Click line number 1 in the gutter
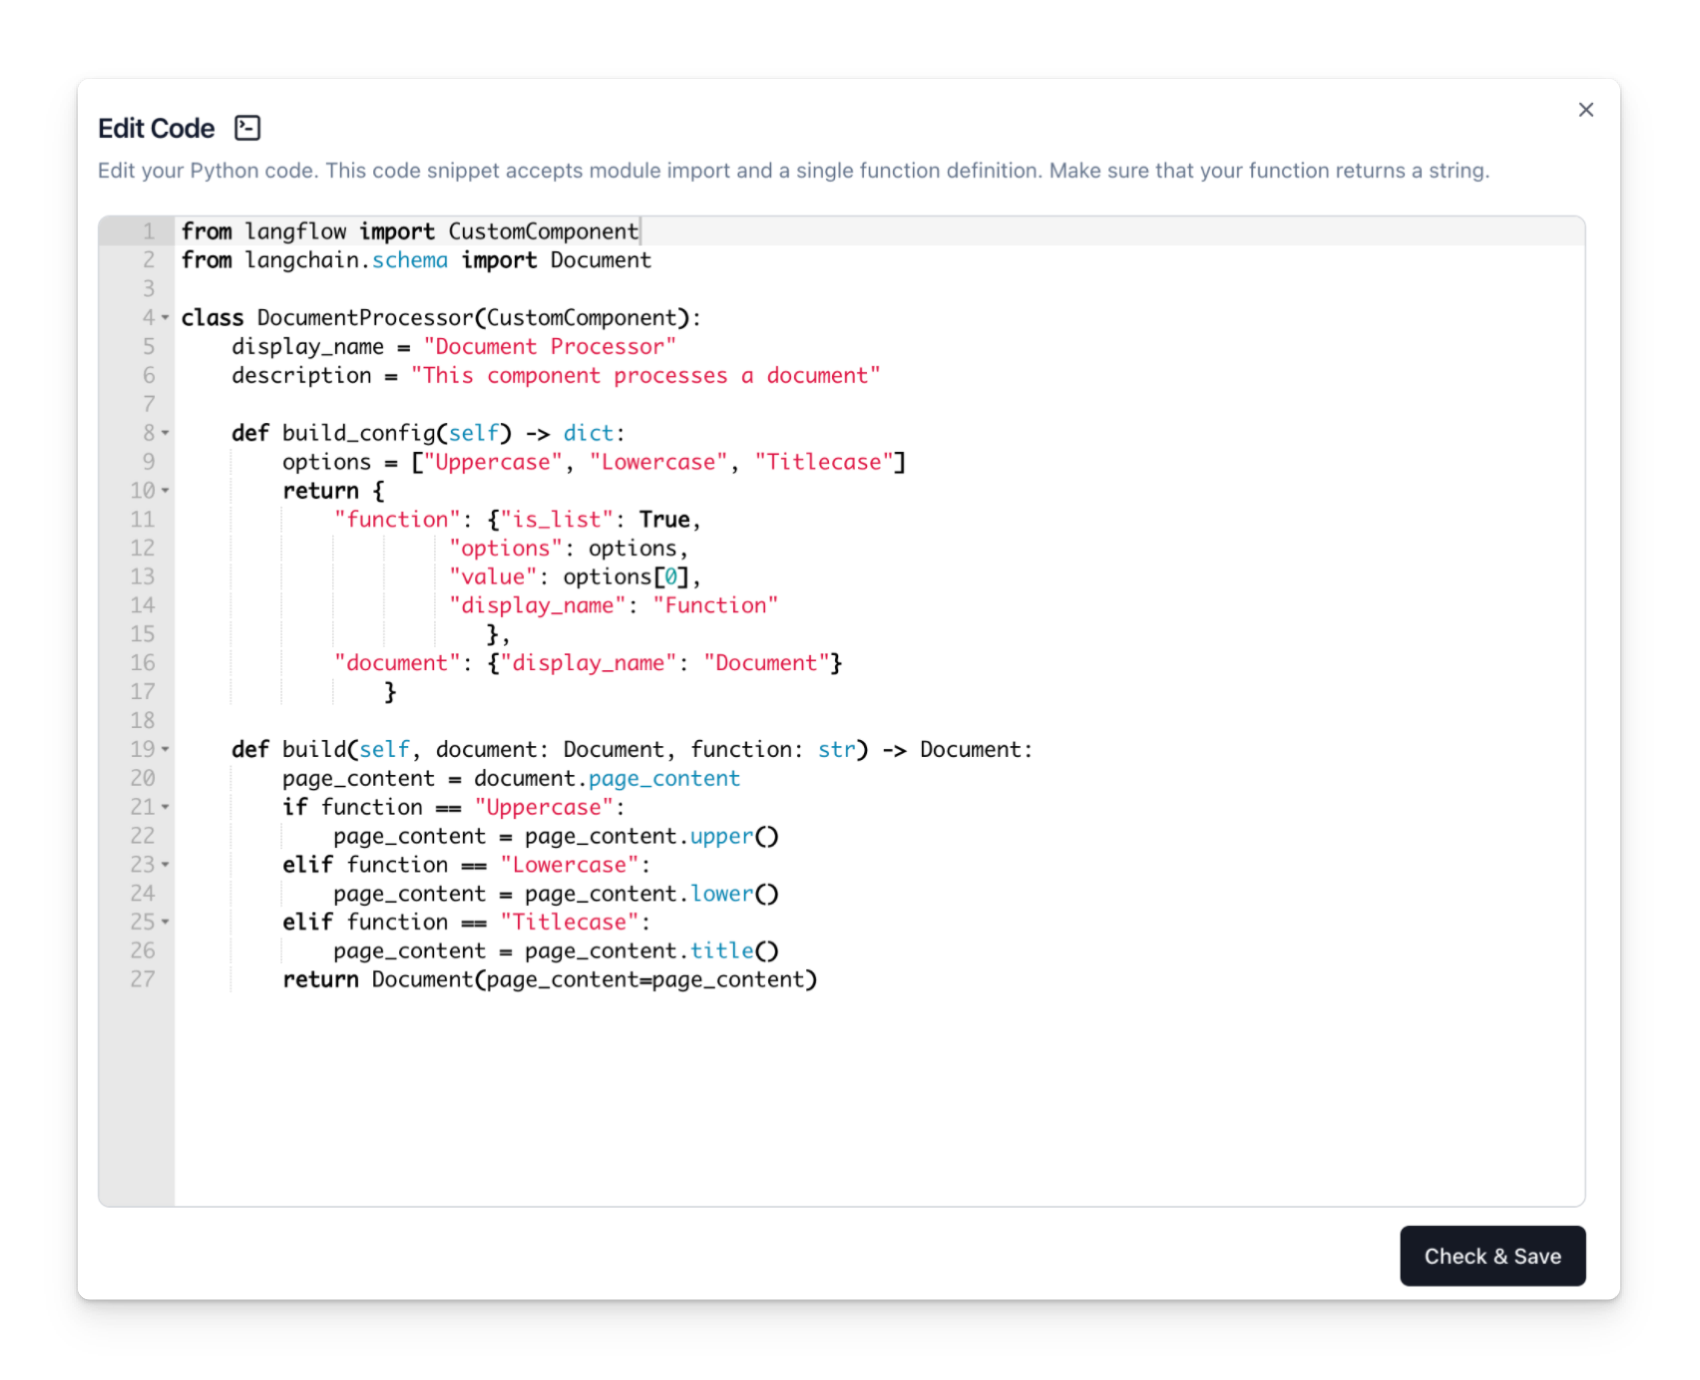 pos(149,231)
